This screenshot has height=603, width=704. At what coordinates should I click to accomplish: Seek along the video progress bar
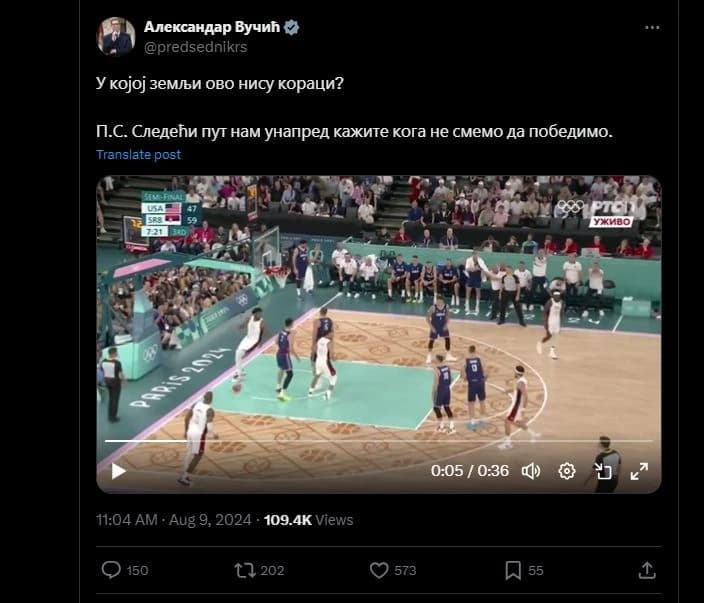coord(378,441)
